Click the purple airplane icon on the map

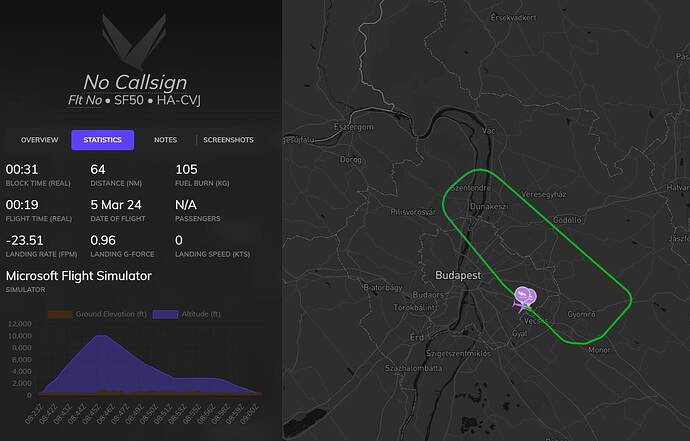coord(521,305)
